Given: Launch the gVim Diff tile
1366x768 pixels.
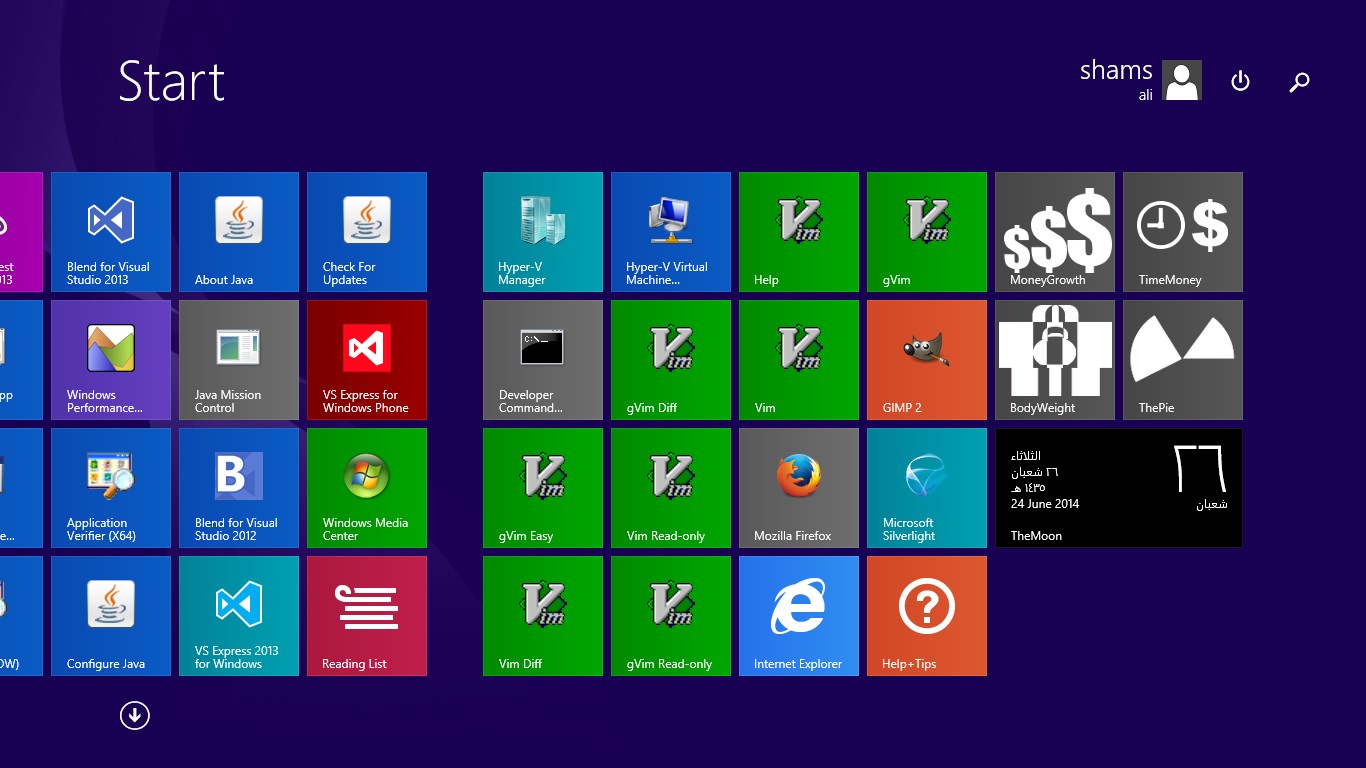Looking at the screenshot, I should (671, 360).
